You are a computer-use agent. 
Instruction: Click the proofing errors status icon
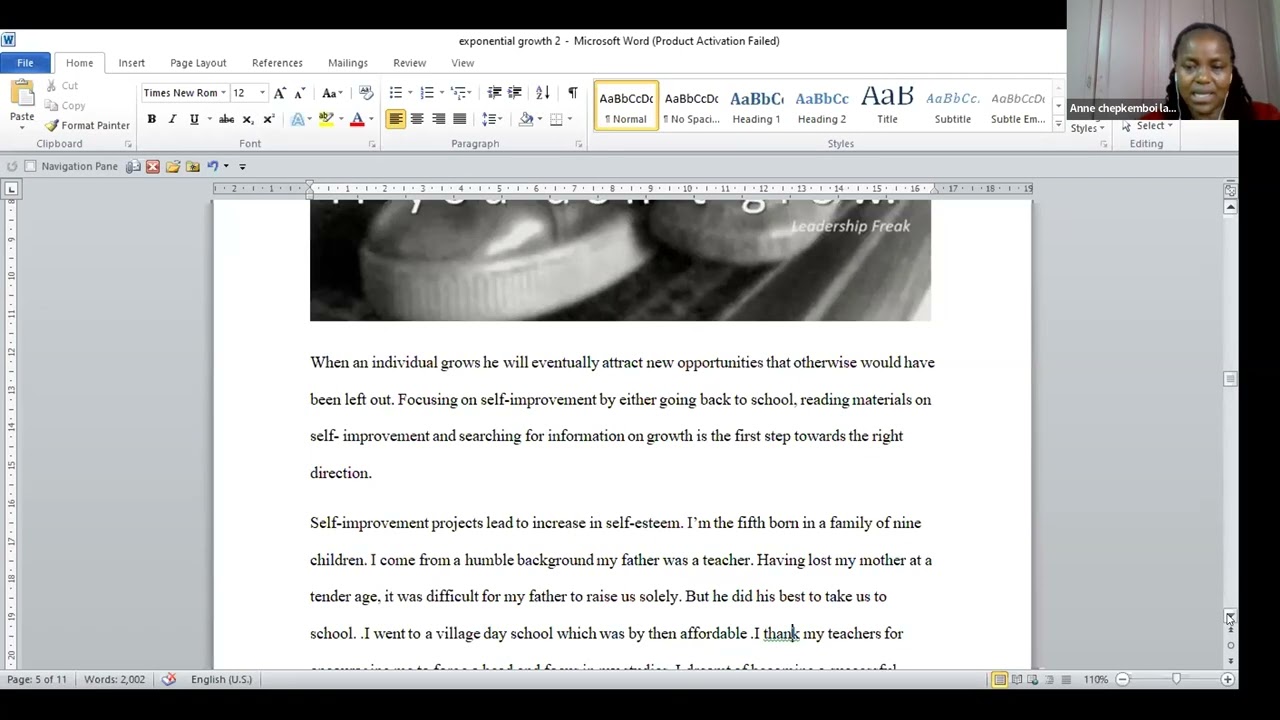click(169, 680)
